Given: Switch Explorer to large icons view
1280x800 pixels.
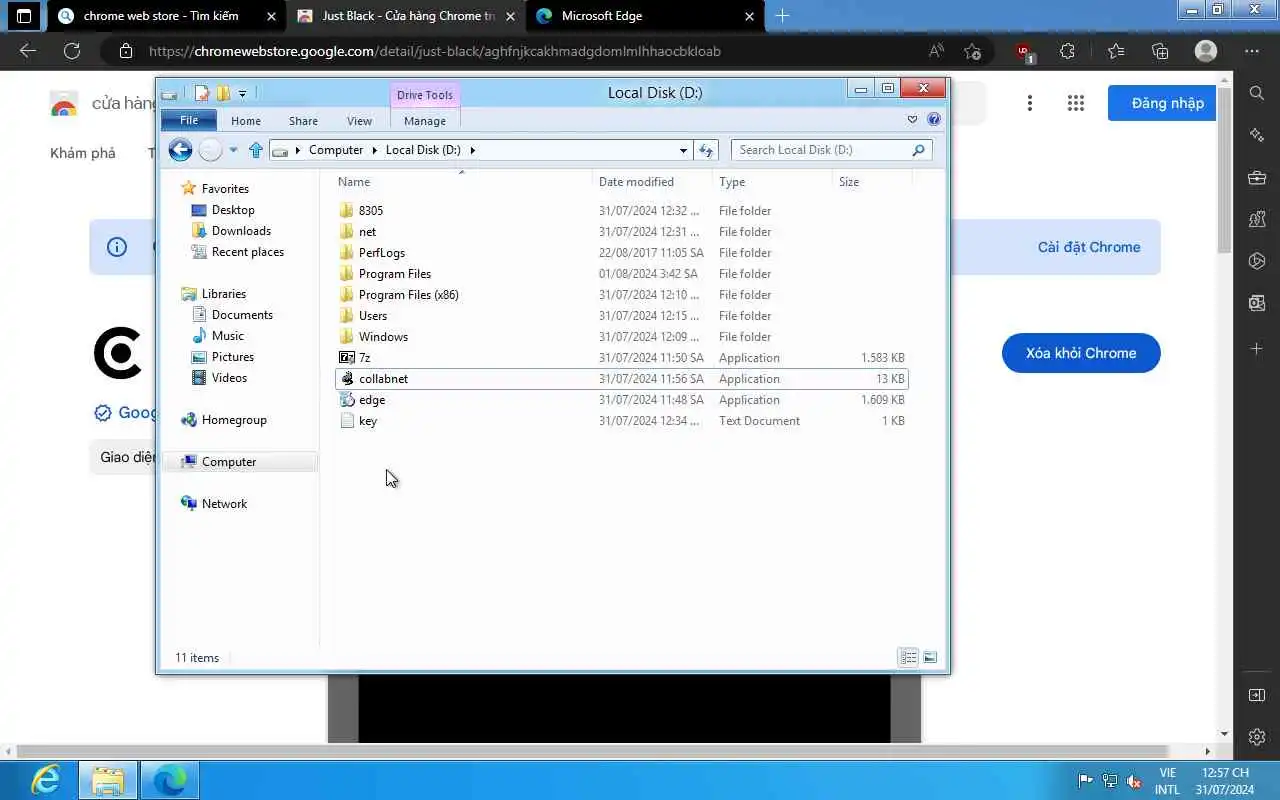Looking at the screenshot, I should [x=930, y=657].
